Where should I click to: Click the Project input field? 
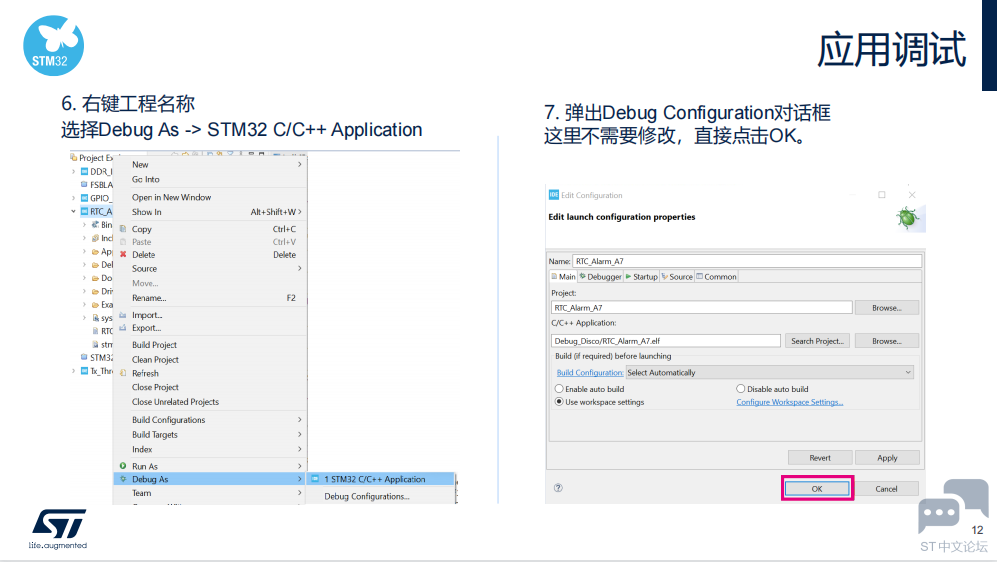point(701,308)
